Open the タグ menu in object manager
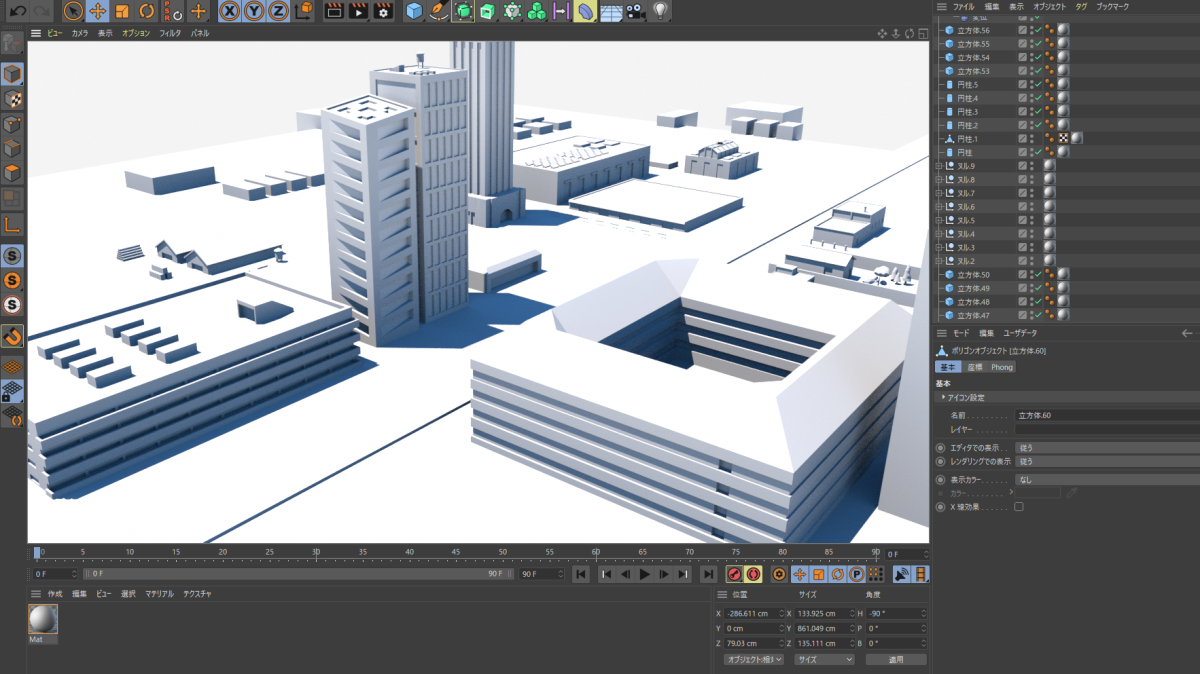Screen dimensions: 1200x674 1081,6
